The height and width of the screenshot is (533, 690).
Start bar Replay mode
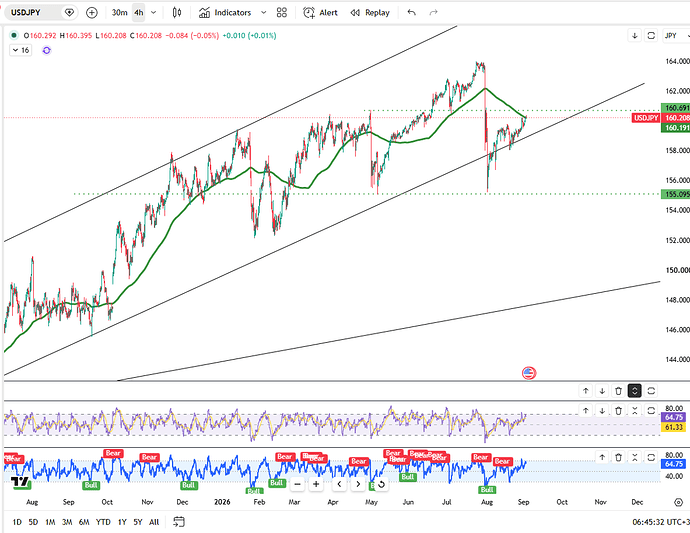pyautogui.click(x=370, y=12)
